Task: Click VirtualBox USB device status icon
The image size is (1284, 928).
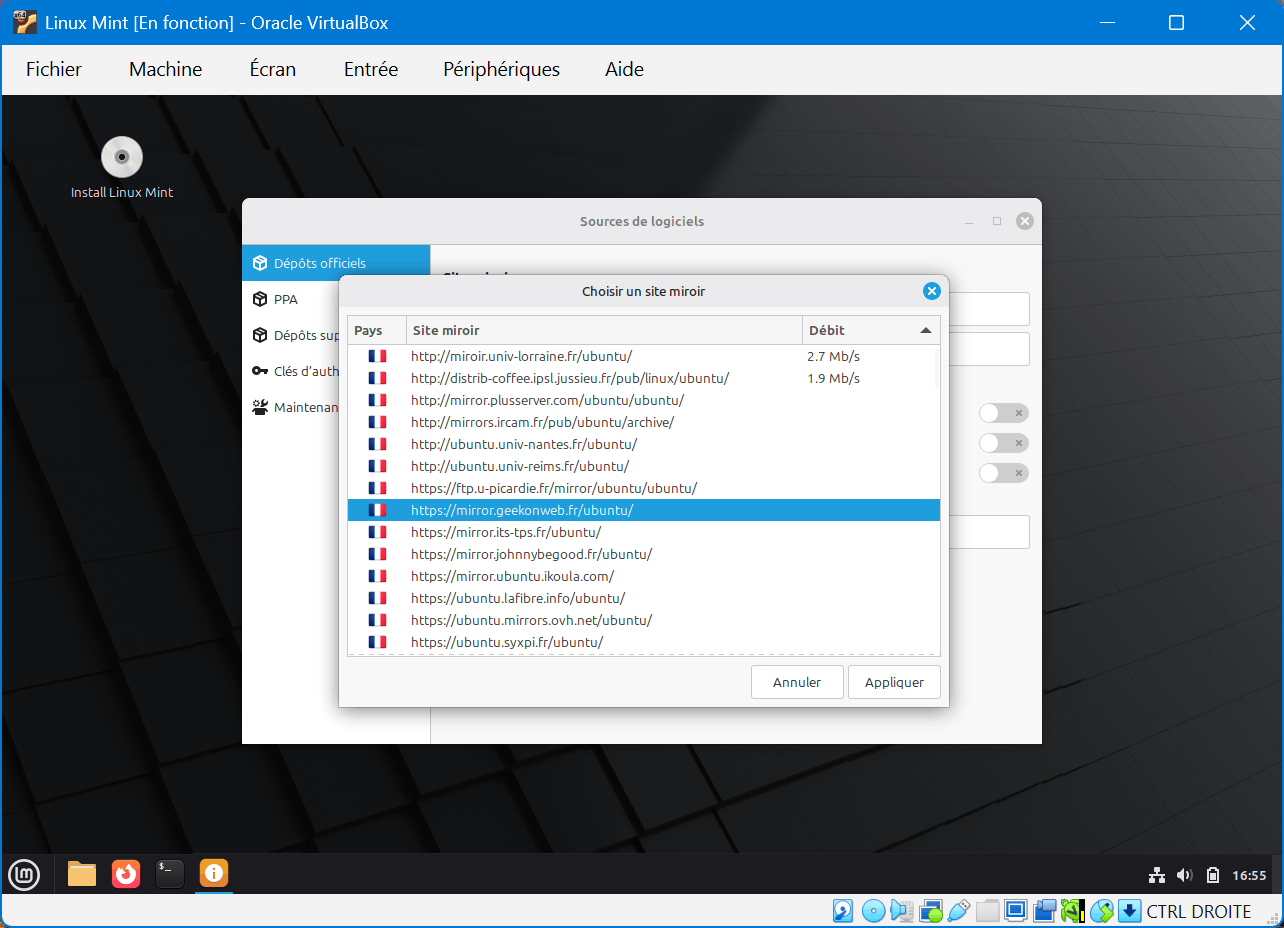Action: pyautogui.click(x=958, y=911)
